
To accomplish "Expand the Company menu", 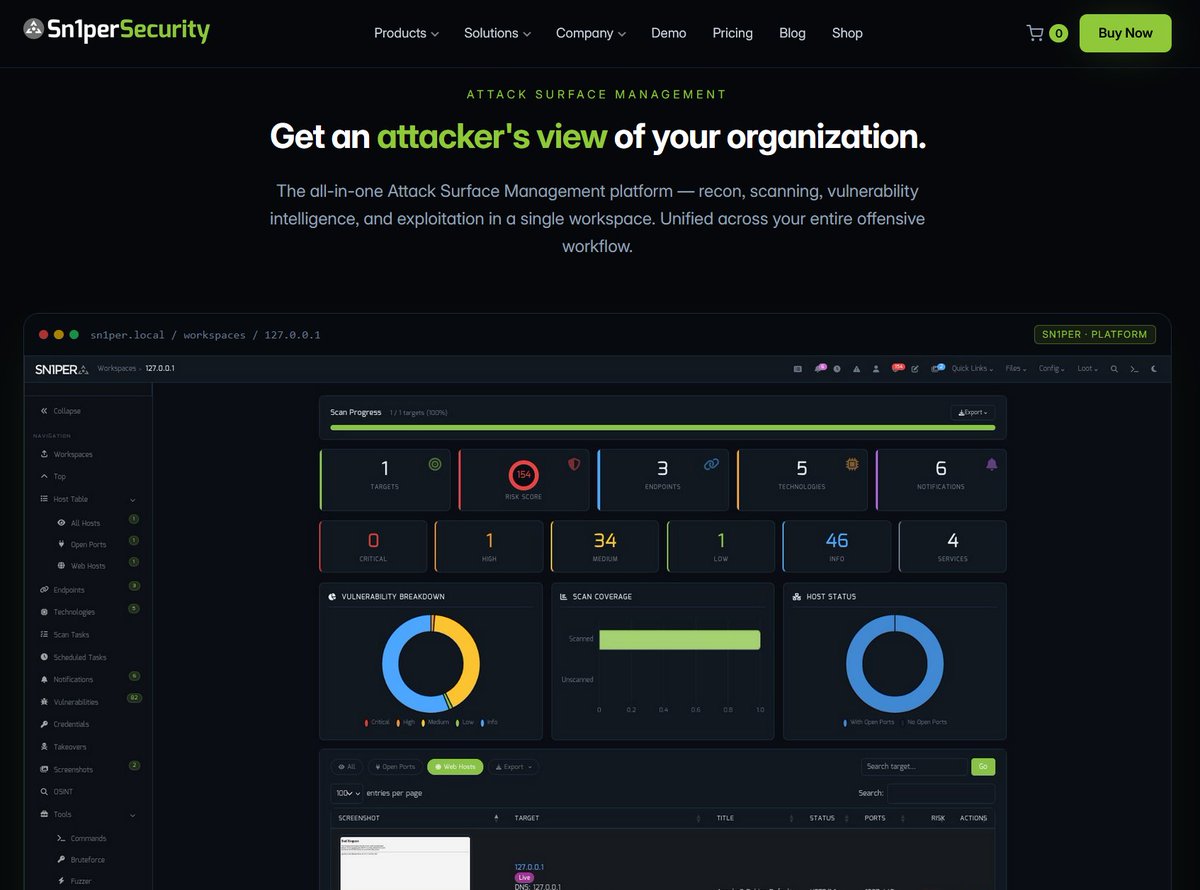I will click(x=591, y=33).
